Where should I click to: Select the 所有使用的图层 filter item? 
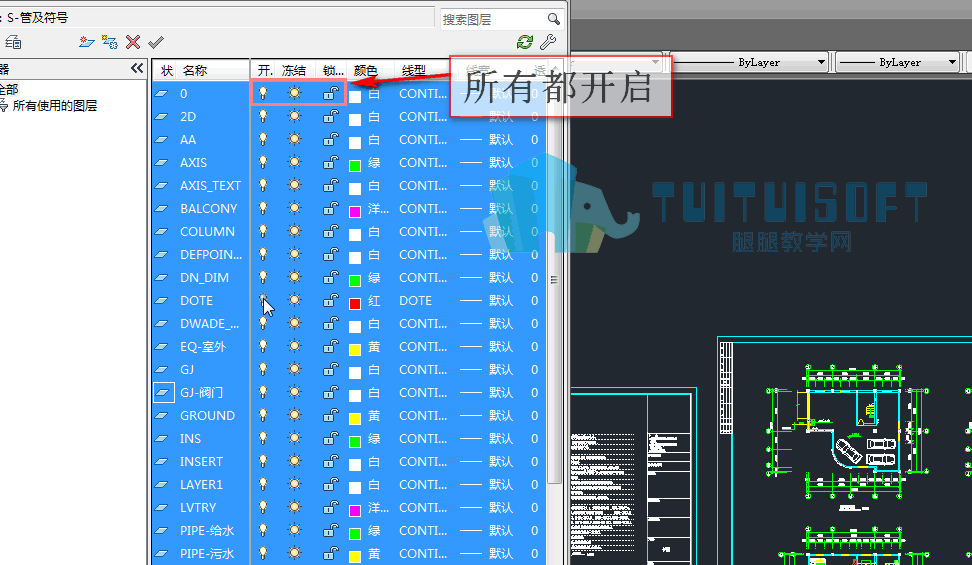coord(55,105)
